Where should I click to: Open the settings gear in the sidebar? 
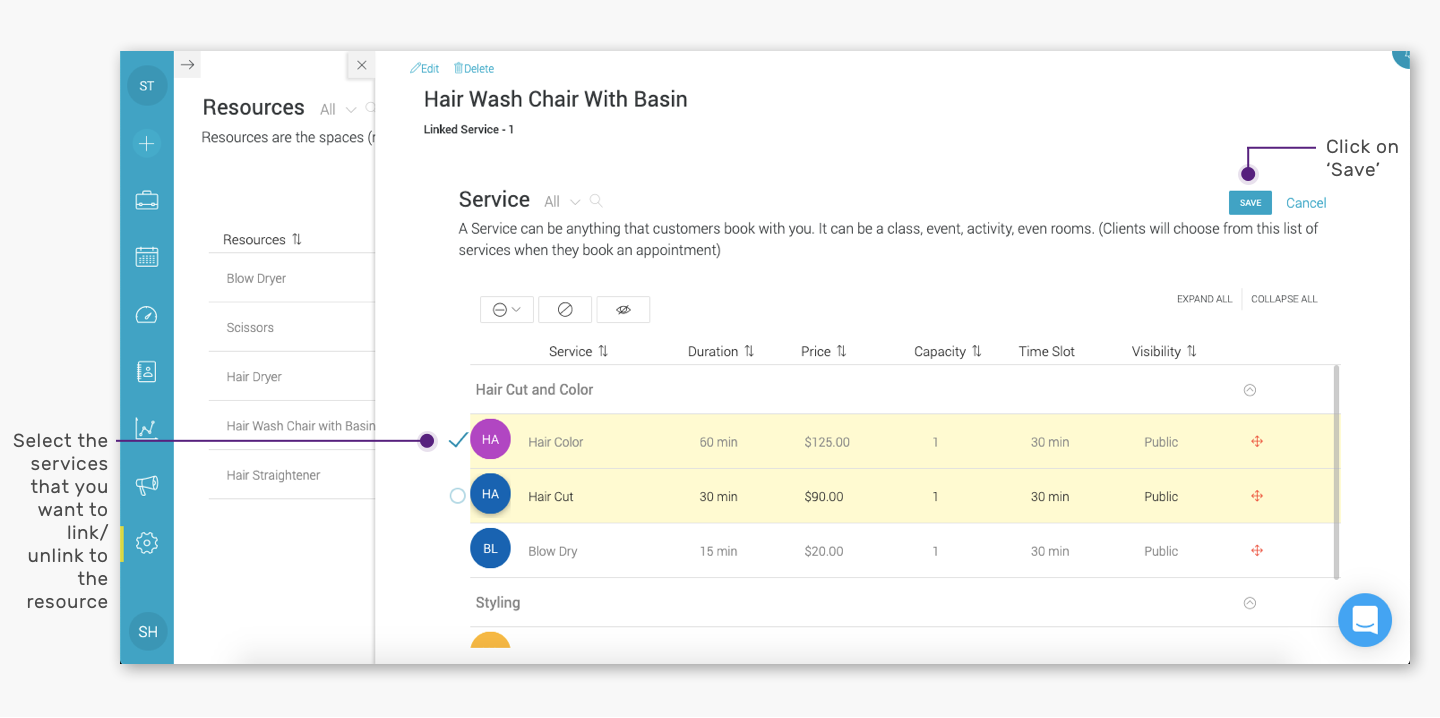coord(147,543)
